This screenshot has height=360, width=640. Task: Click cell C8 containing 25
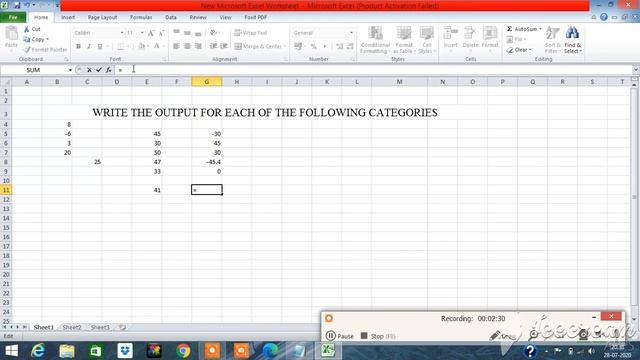[x=87, y=162]
